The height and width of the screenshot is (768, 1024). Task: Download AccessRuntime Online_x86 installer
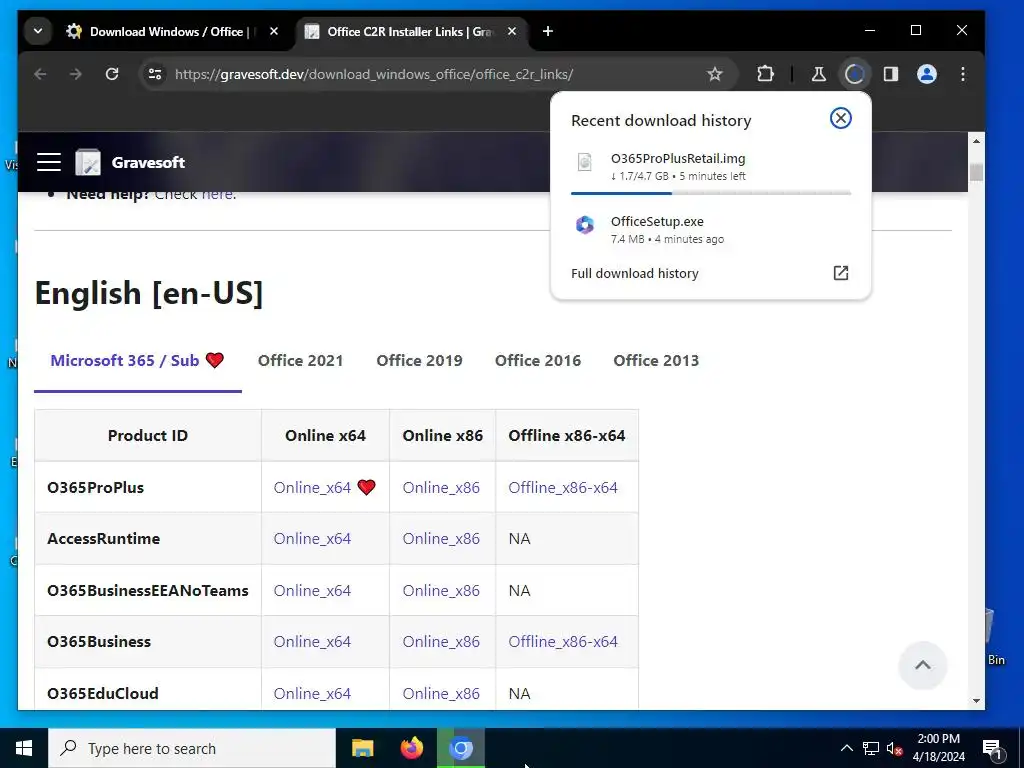[441, 539]
